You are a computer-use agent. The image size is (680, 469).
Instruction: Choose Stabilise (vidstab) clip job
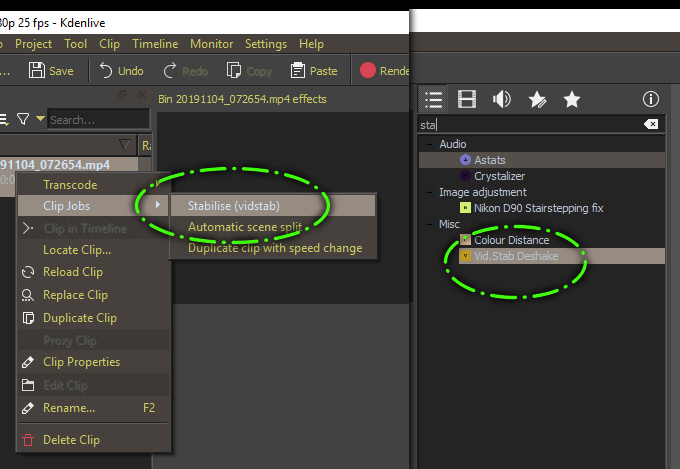273,206
